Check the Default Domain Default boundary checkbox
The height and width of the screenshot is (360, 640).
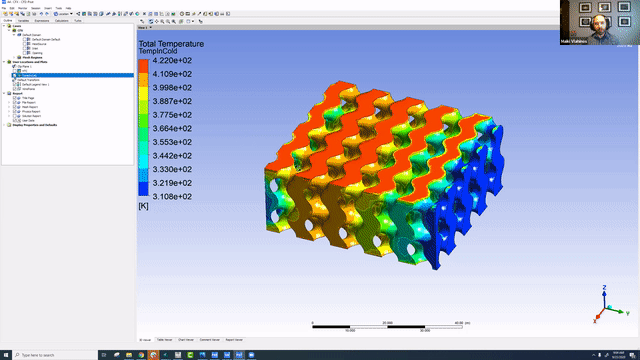coord(24,39)
